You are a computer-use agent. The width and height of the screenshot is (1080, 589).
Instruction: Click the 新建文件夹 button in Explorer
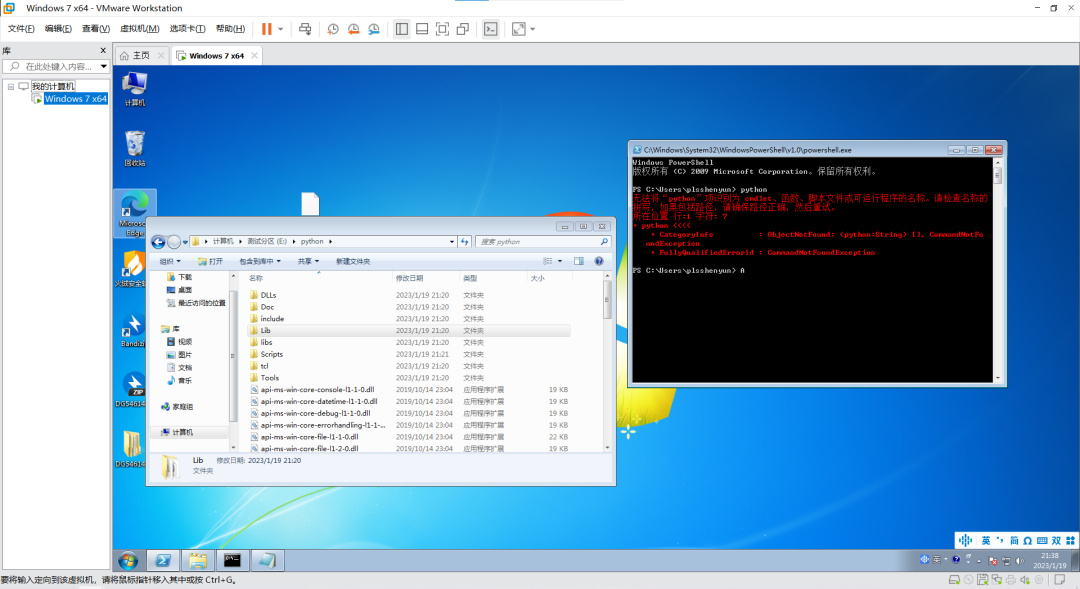tap(352, 261)
